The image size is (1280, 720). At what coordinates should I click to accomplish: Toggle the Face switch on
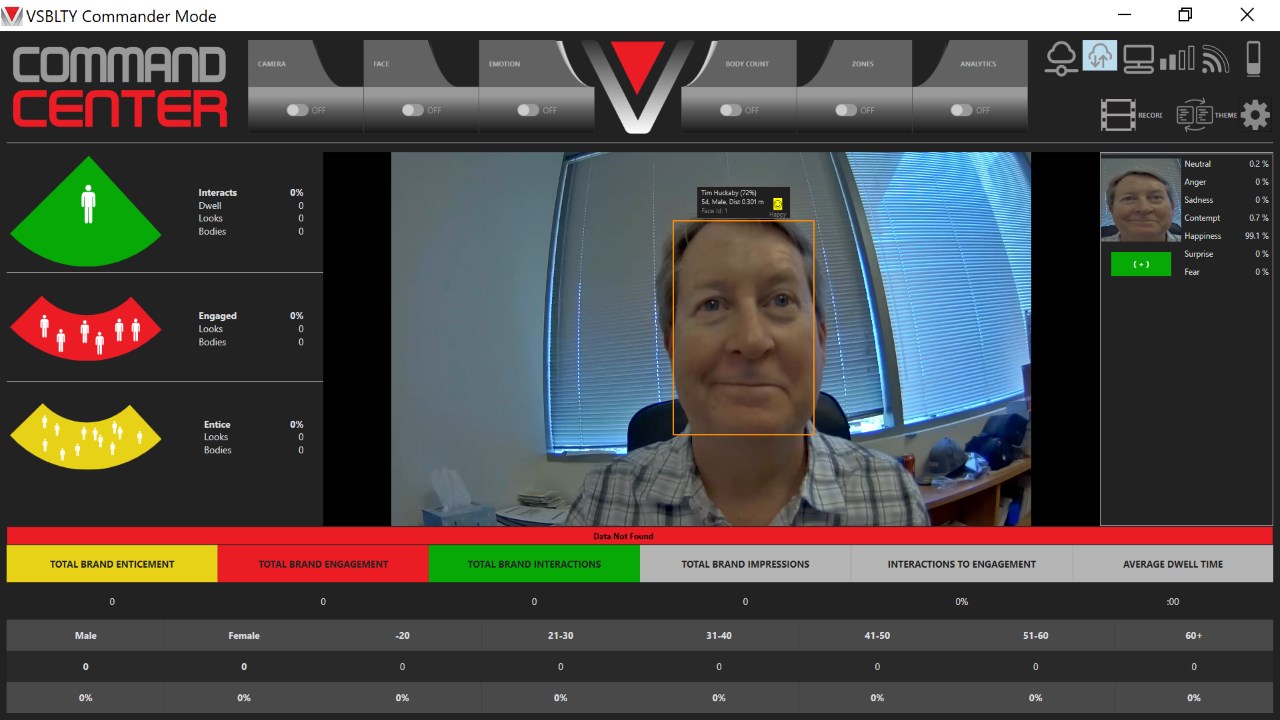413,110
